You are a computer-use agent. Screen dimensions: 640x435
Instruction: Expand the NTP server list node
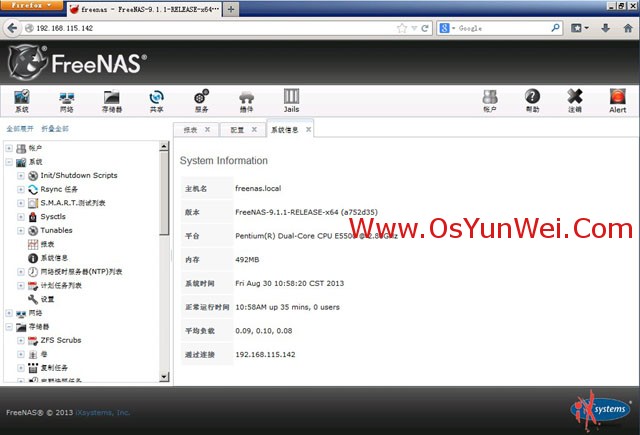click(20, 272)
